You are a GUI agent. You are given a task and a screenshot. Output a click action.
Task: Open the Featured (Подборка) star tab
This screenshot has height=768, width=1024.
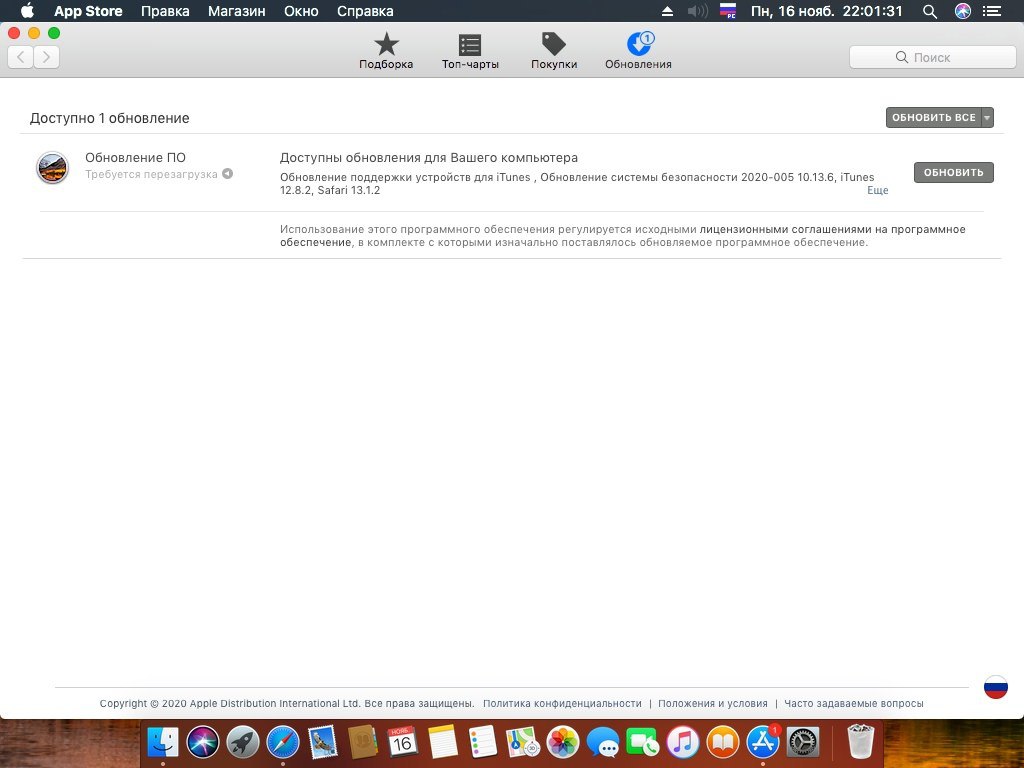(386, 51)
